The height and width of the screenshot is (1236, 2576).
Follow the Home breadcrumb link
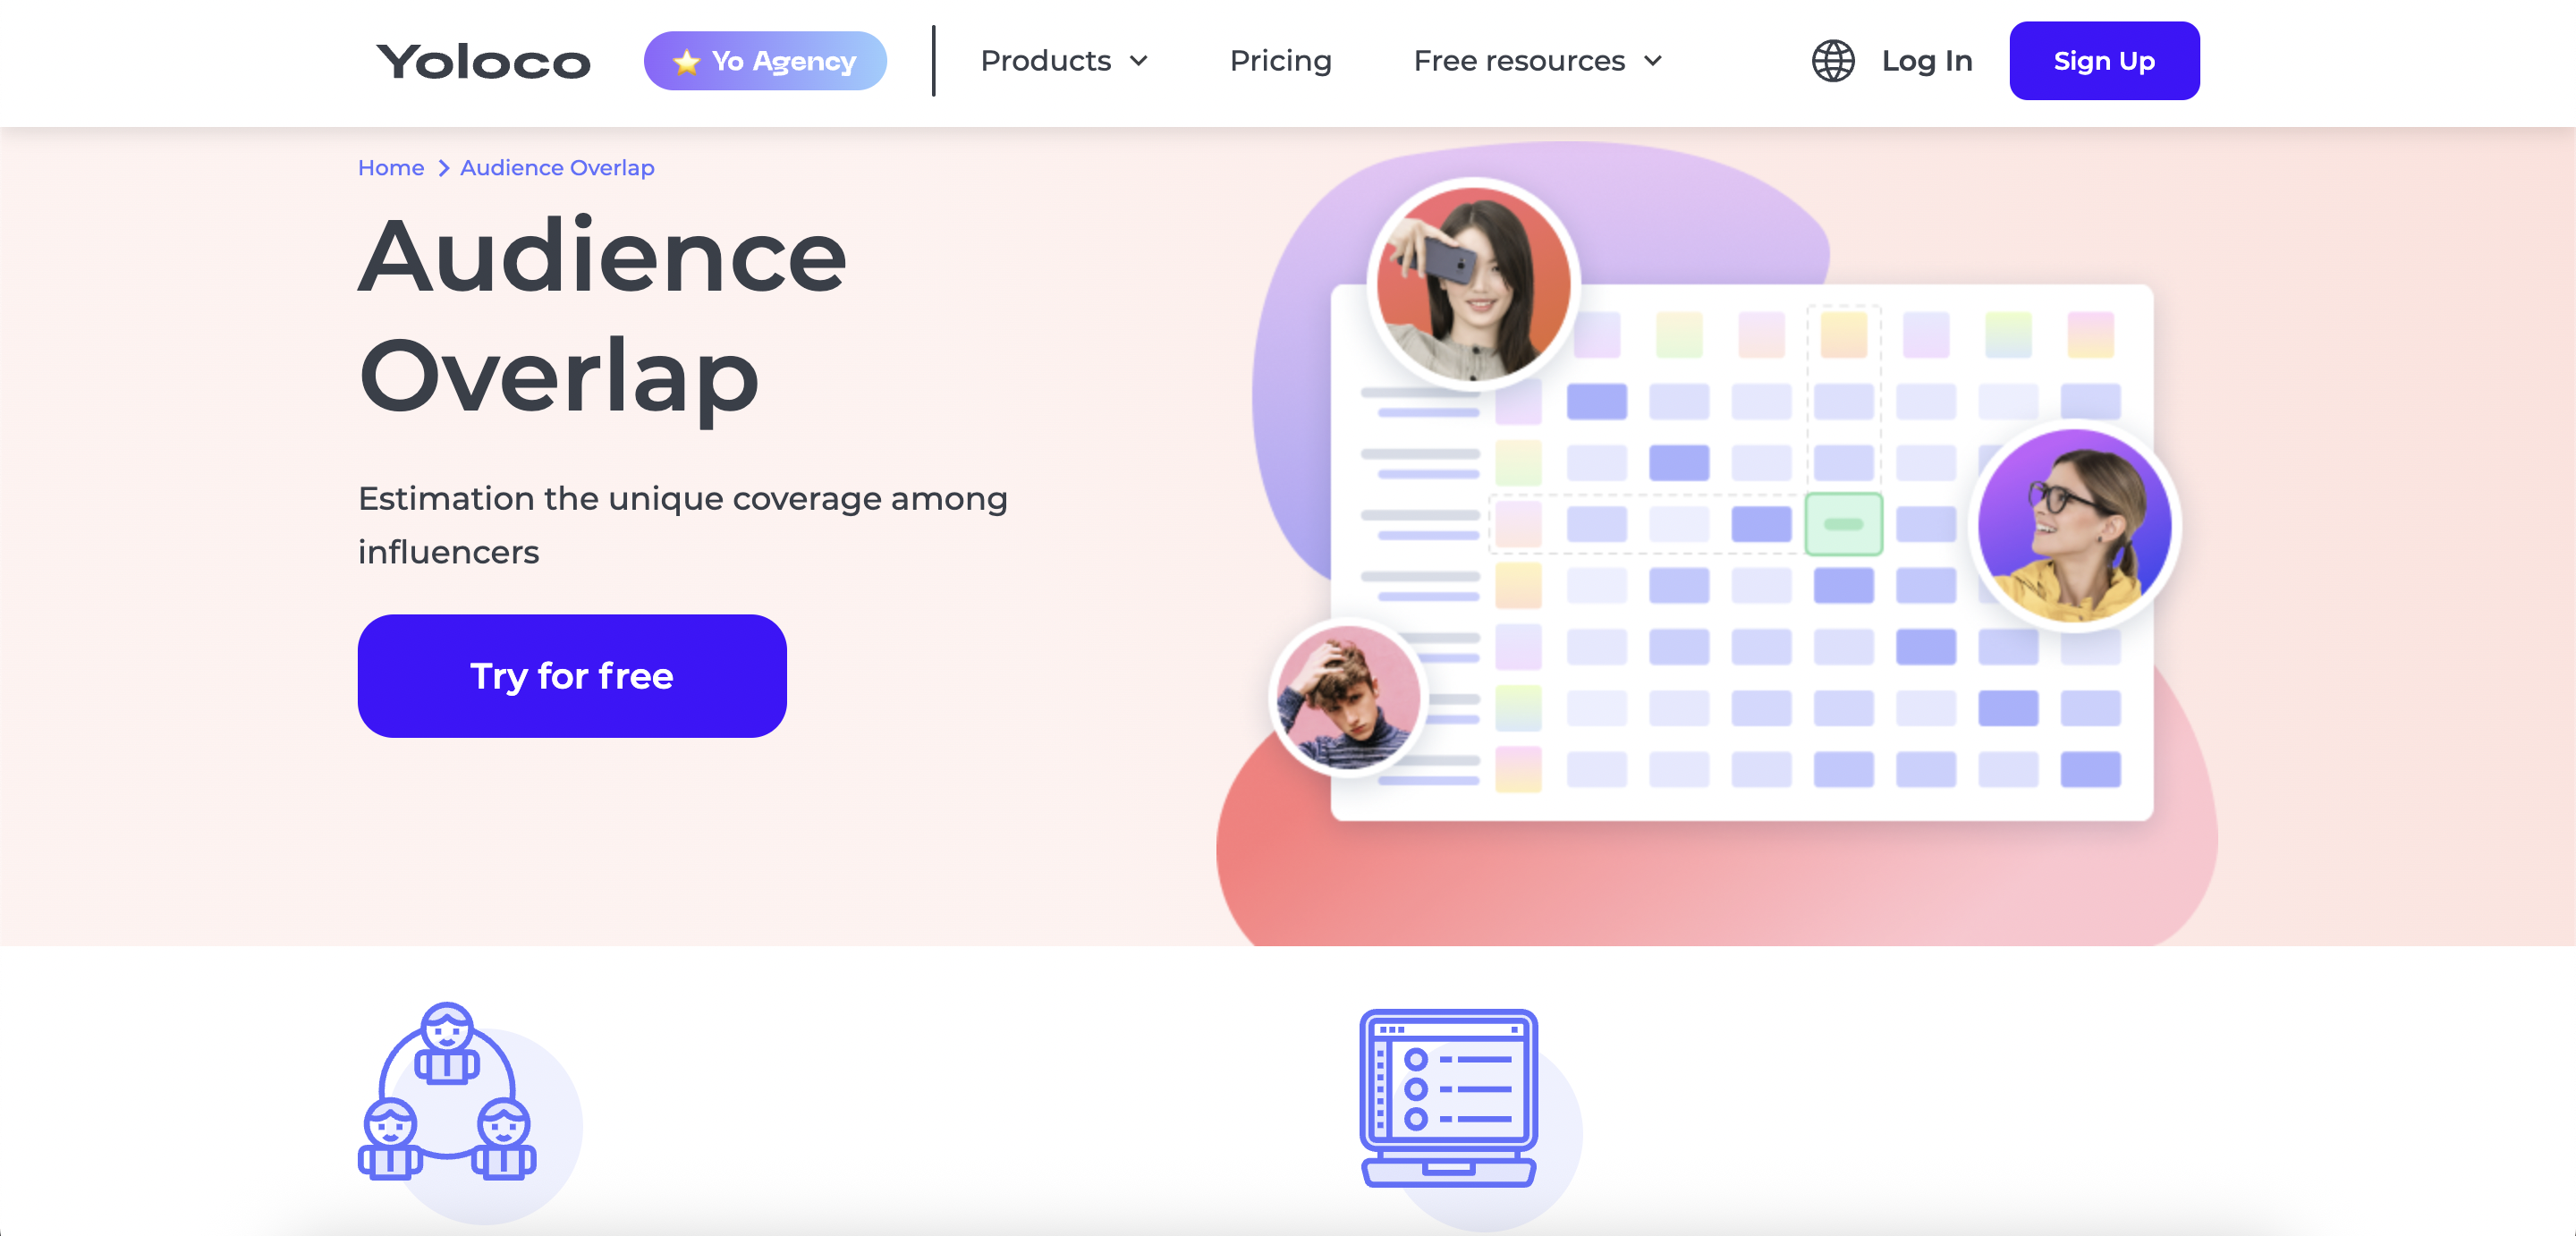(x=391, y=168)
